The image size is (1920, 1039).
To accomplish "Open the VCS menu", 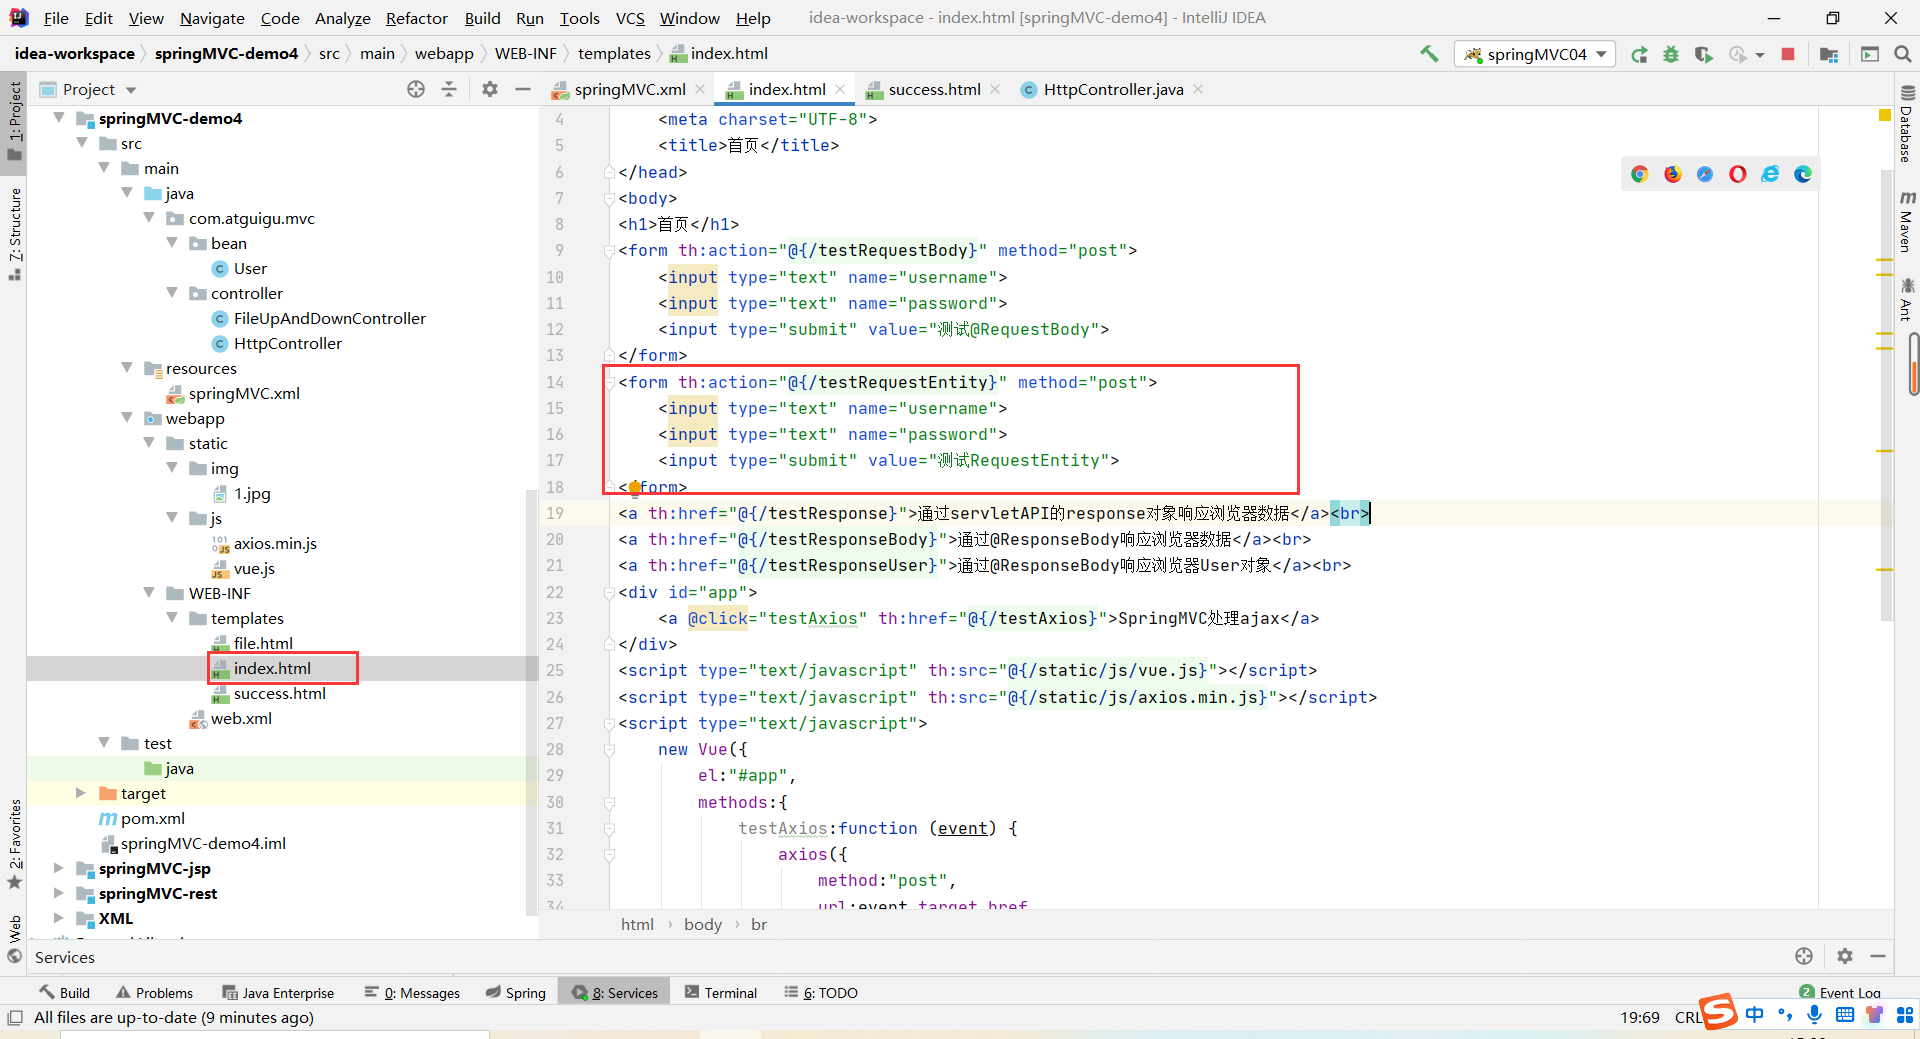I will (x=630, y=18).
